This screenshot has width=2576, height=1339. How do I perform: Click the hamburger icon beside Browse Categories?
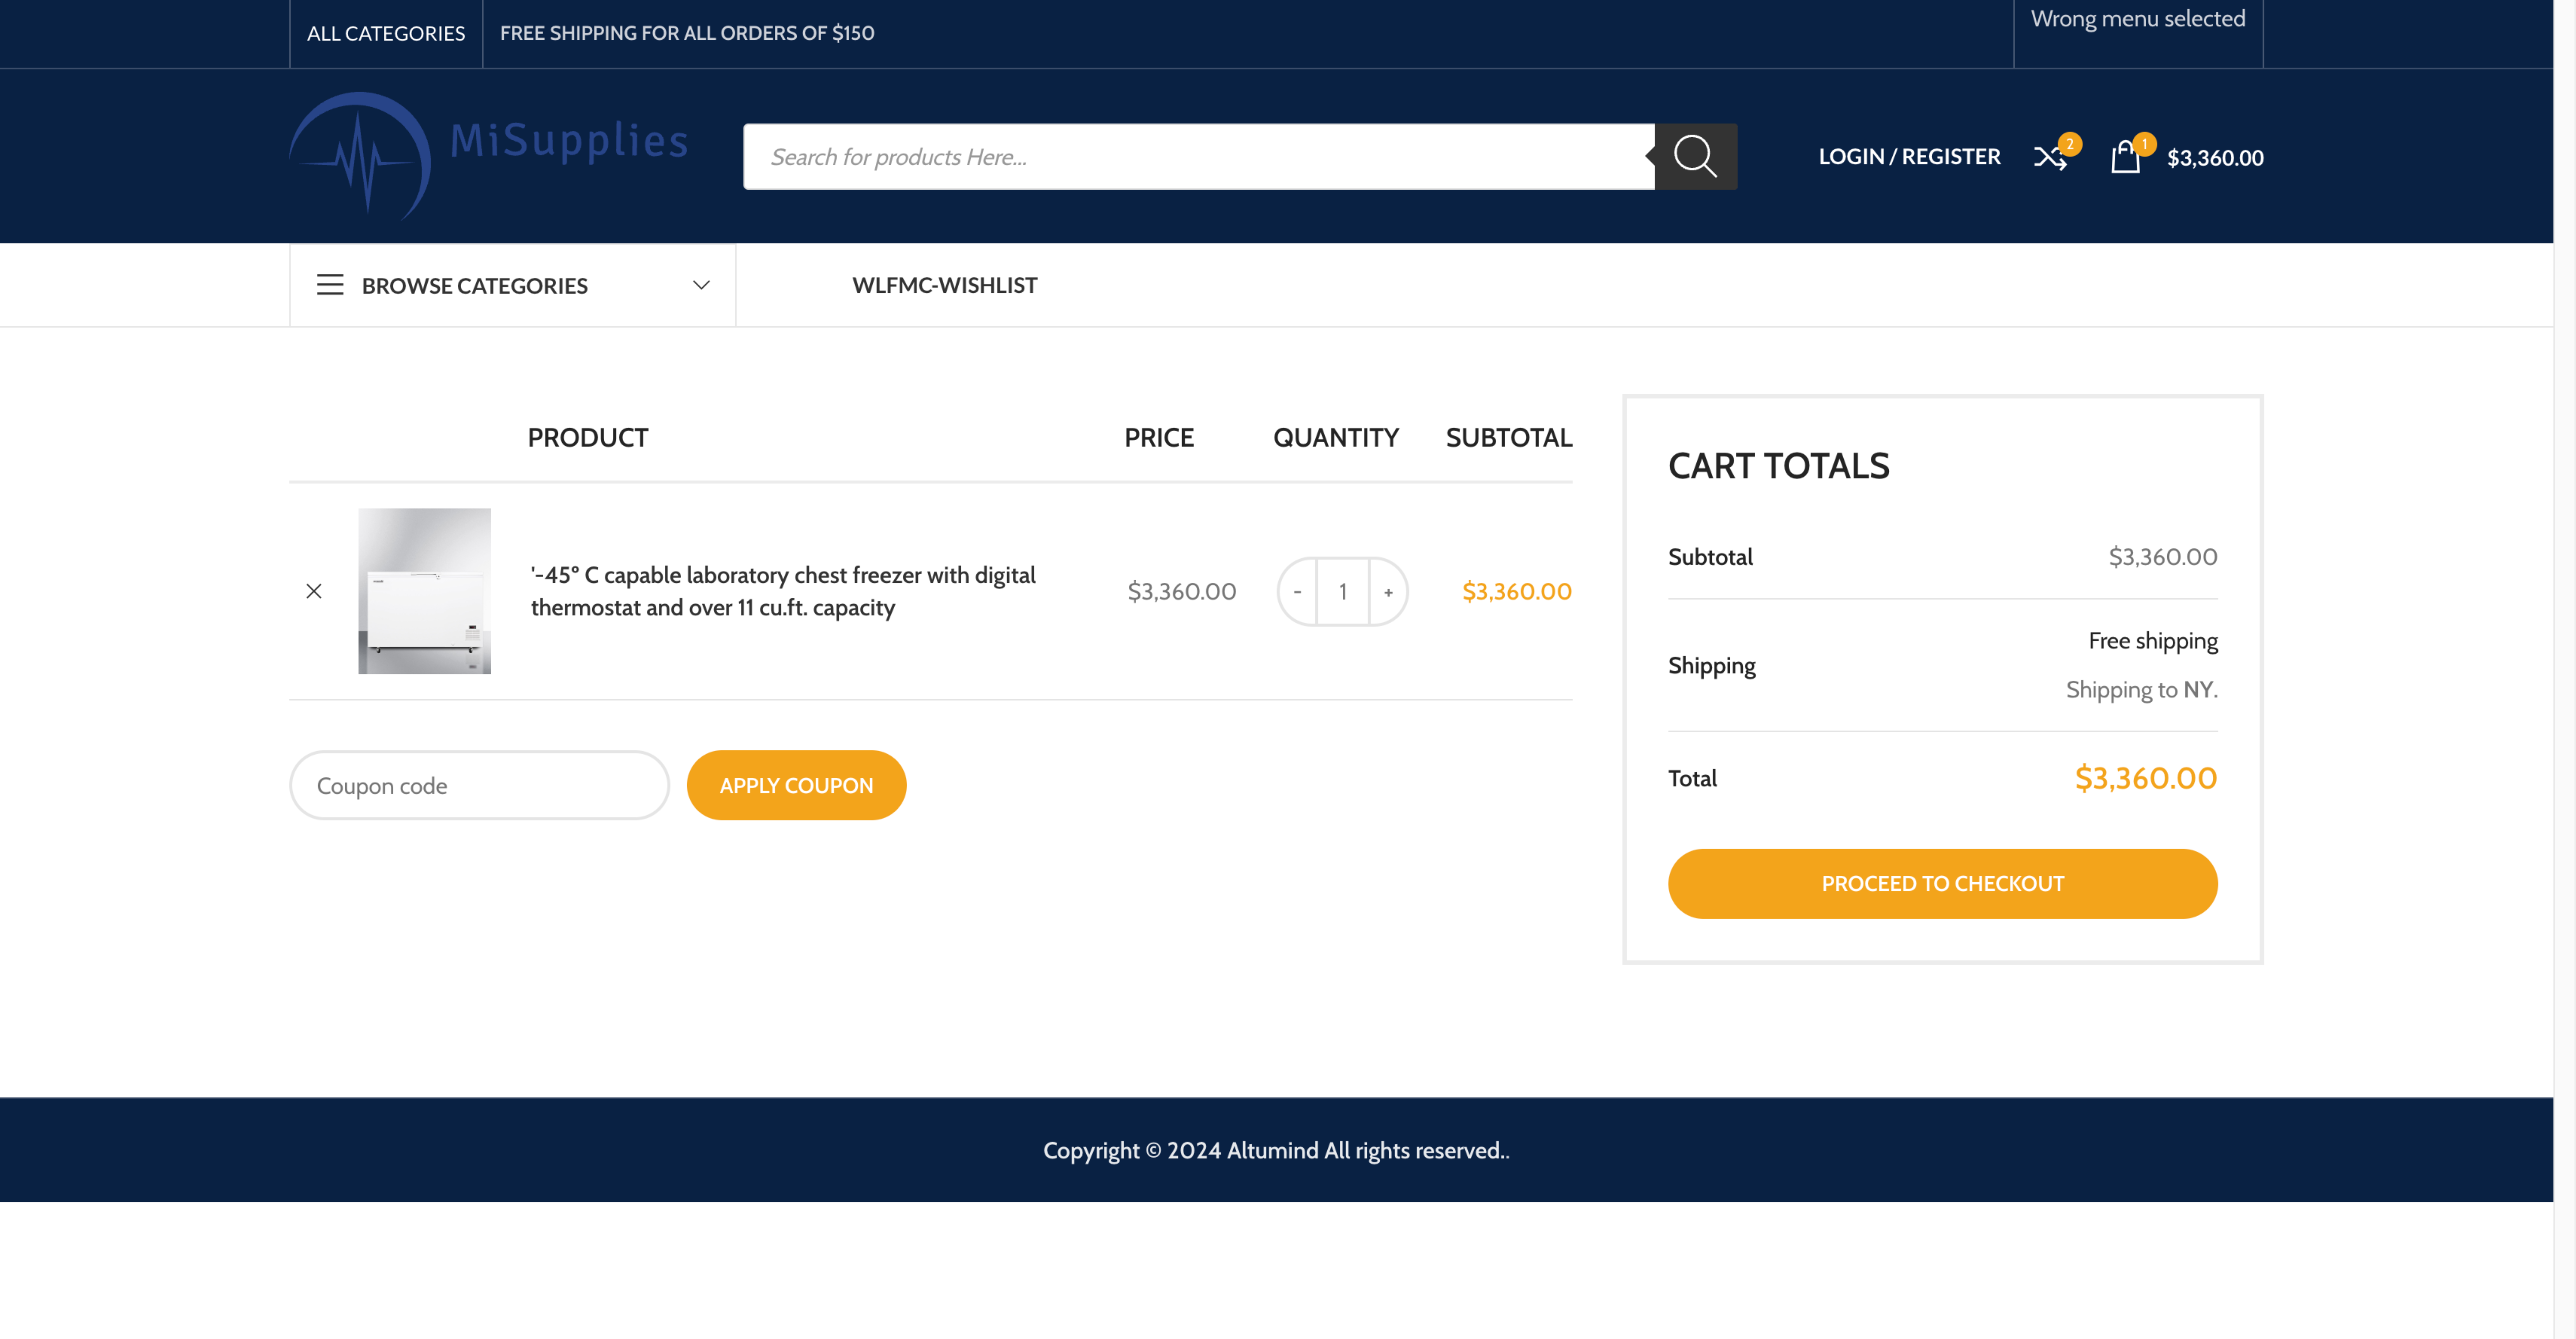tap(330, 285)
